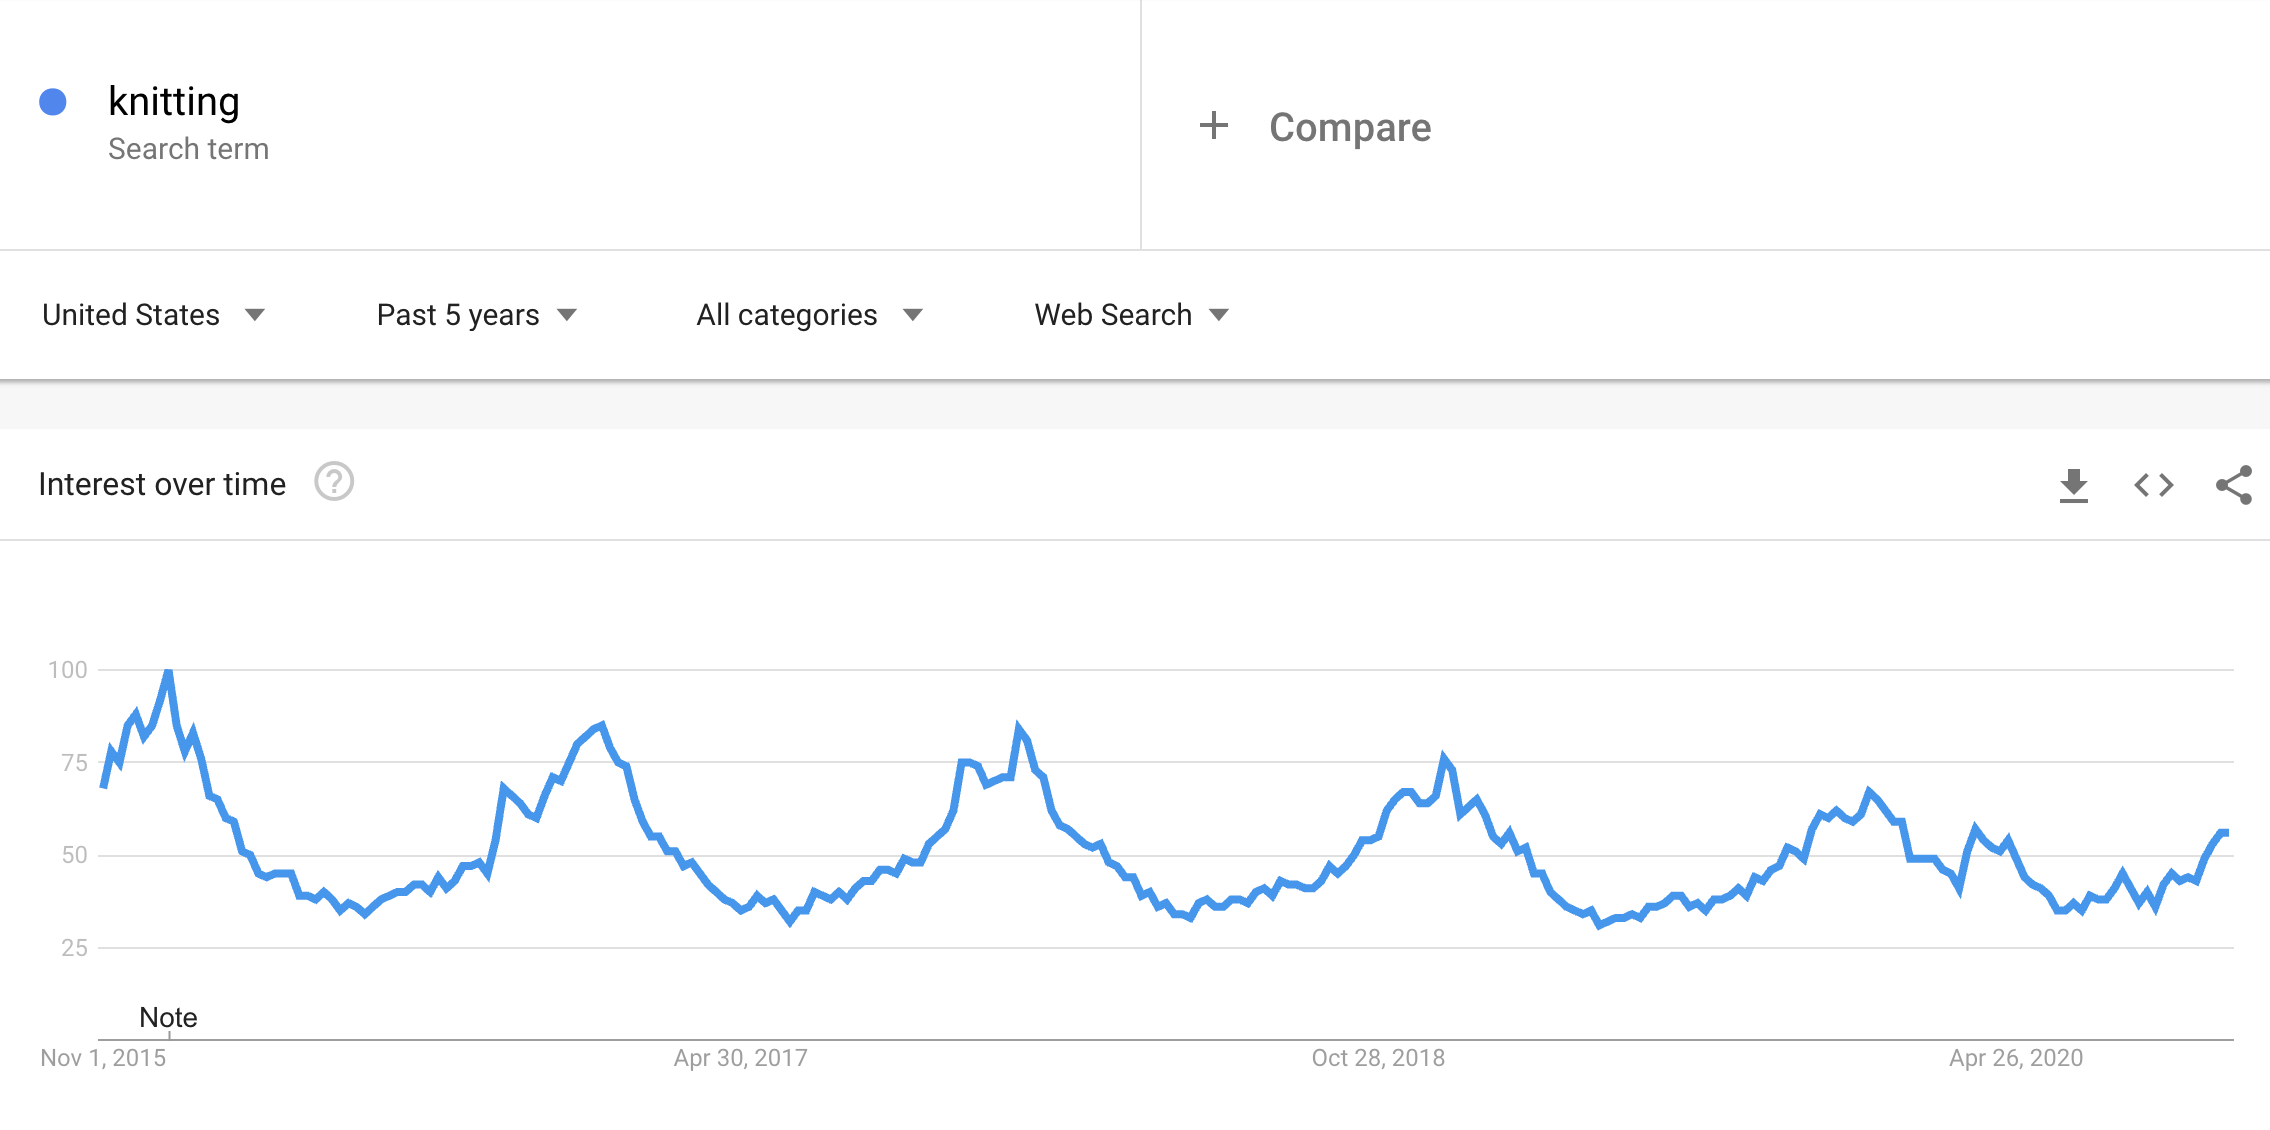Select the Oct 28, 2018 axis label
The image size is (2270, 1130).
coord(1378,1058)
